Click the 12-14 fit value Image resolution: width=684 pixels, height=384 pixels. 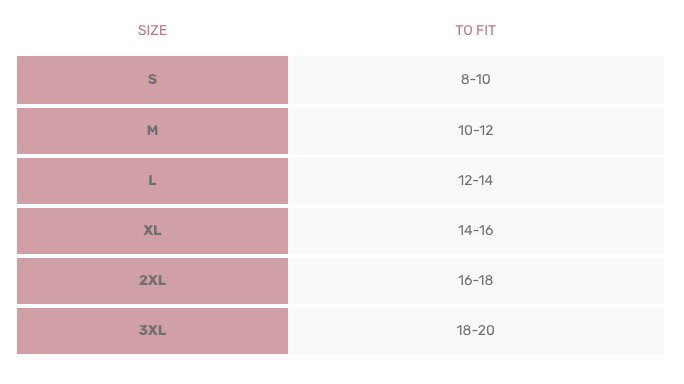(x=475, y=180)
